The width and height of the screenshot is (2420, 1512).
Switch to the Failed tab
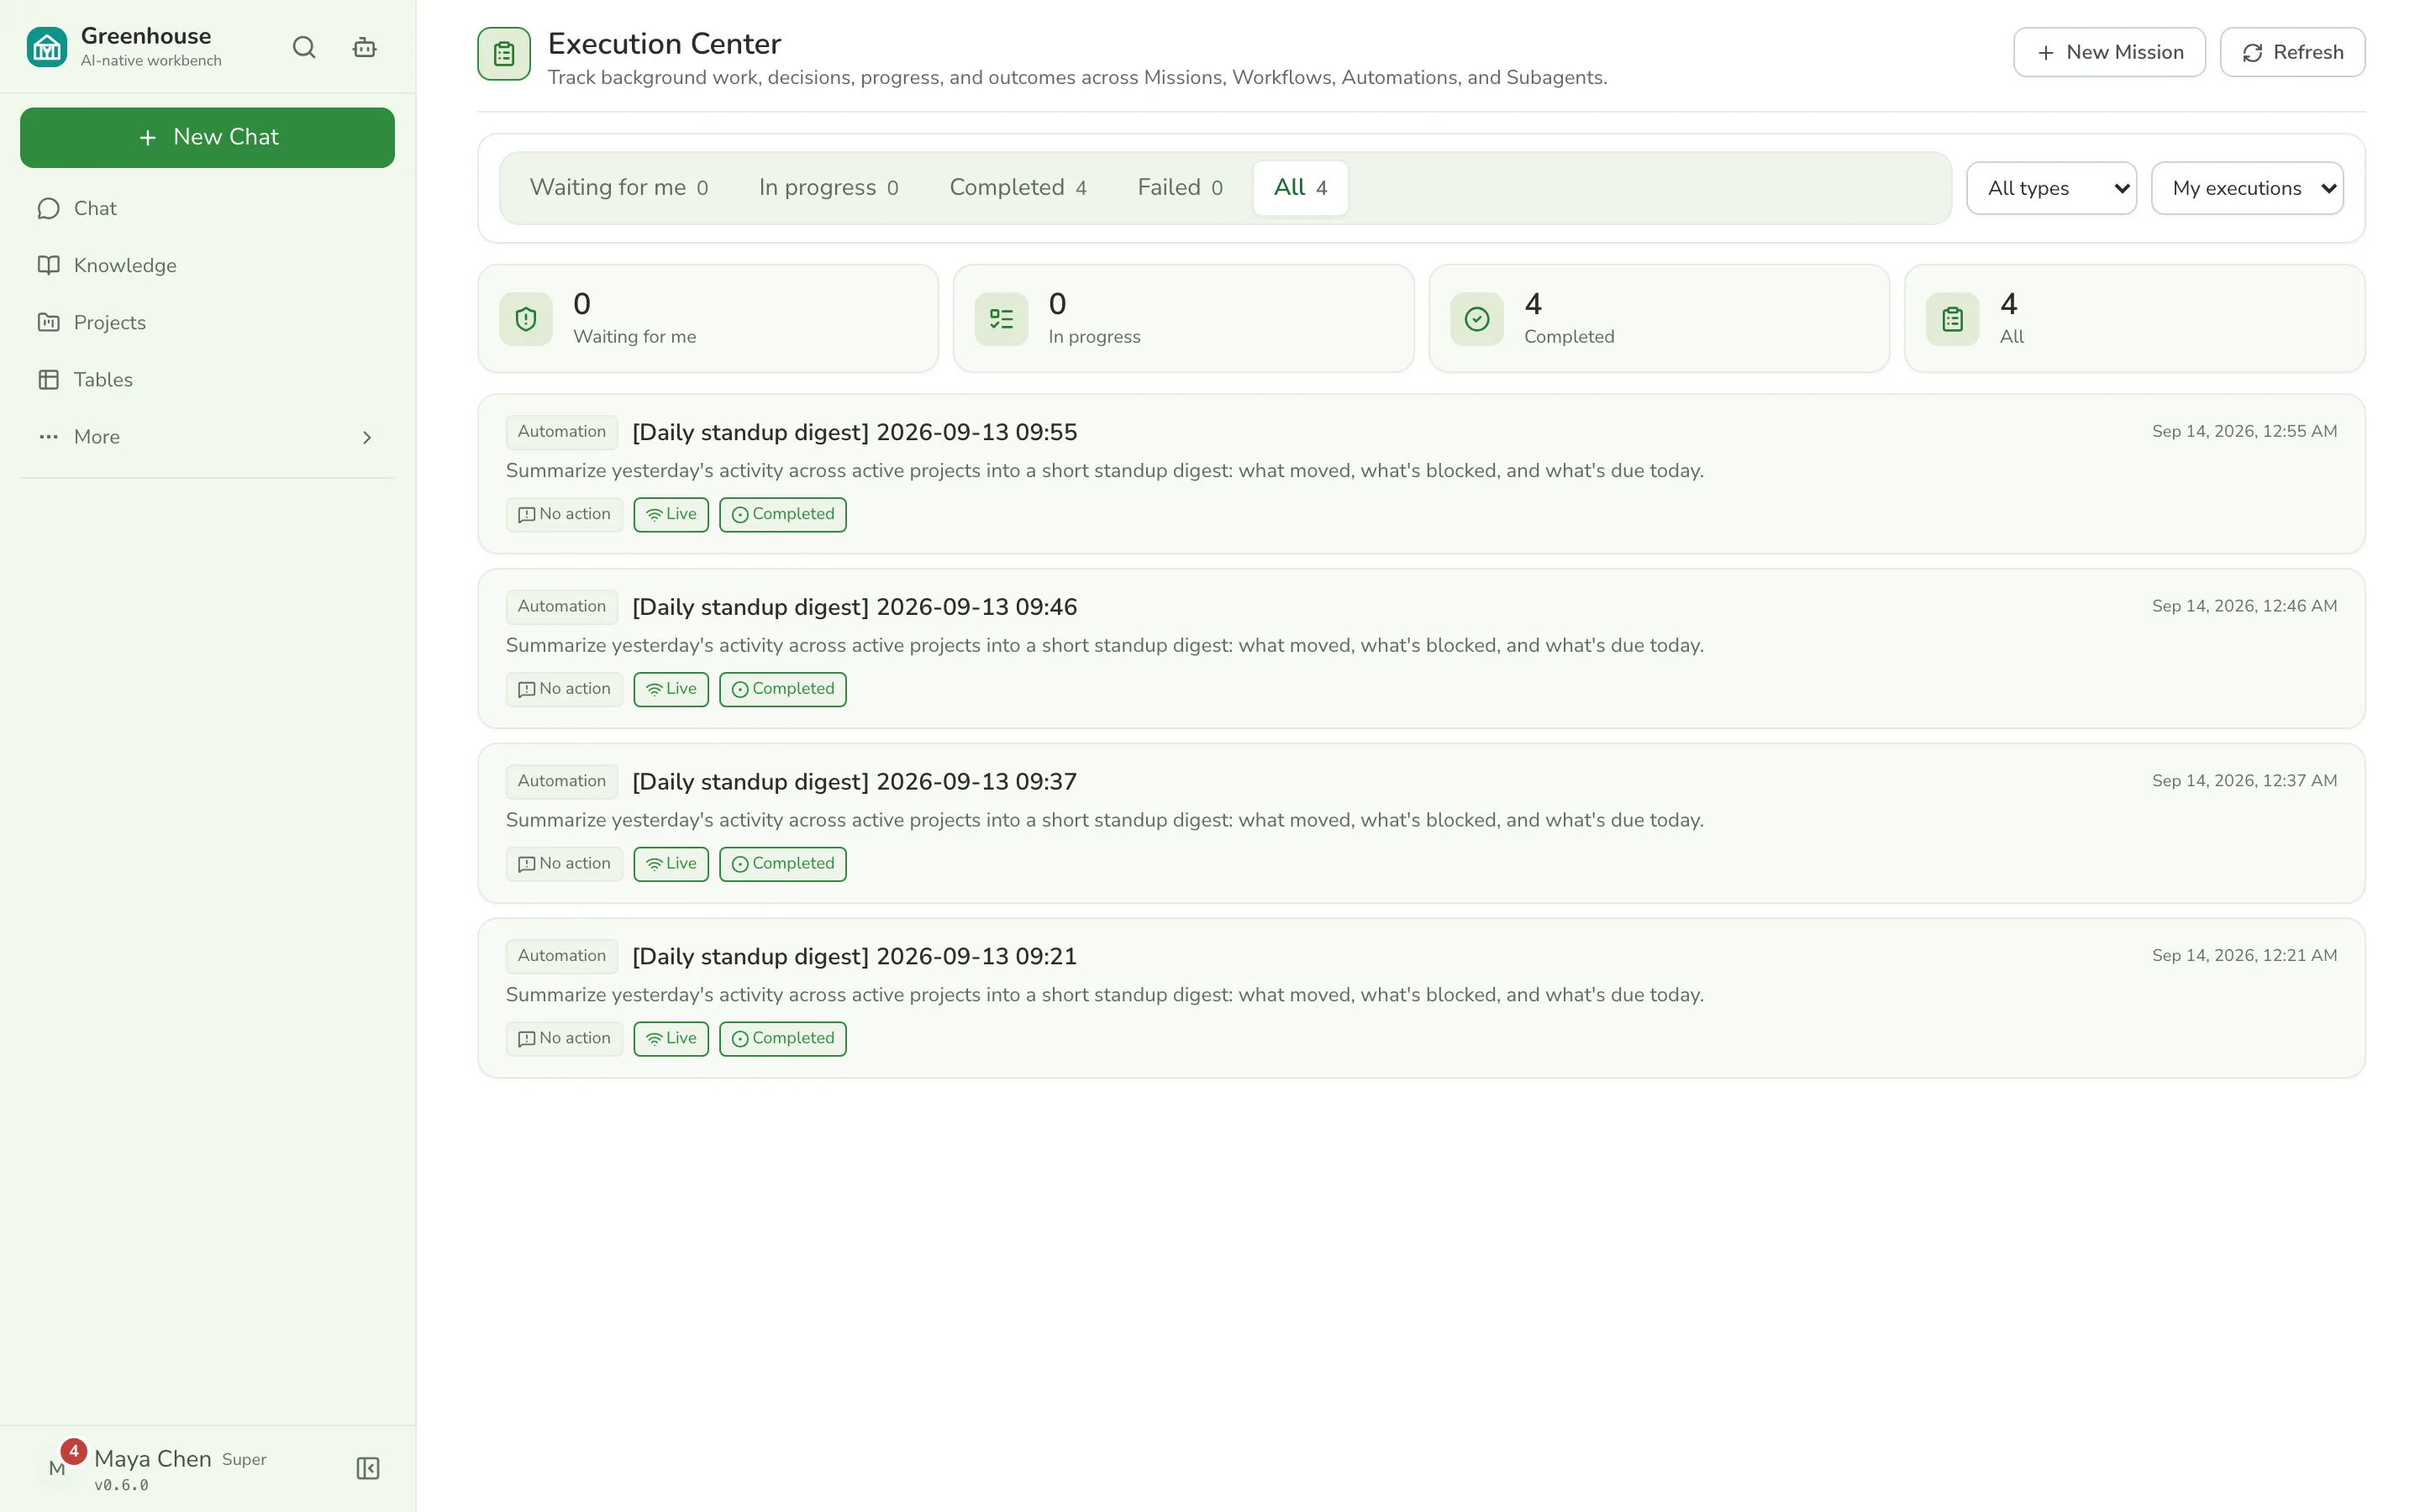point(1180,188)
